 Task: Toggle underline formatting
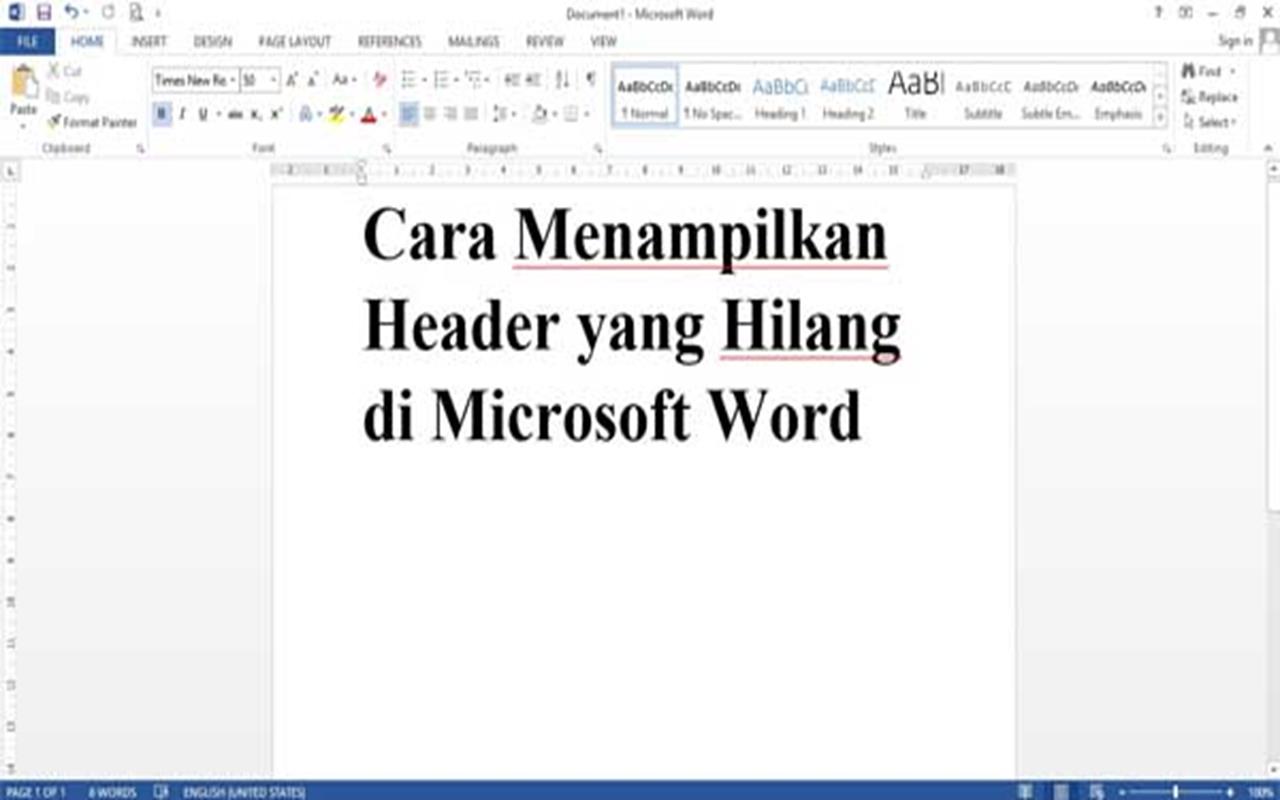coord(203,114)
